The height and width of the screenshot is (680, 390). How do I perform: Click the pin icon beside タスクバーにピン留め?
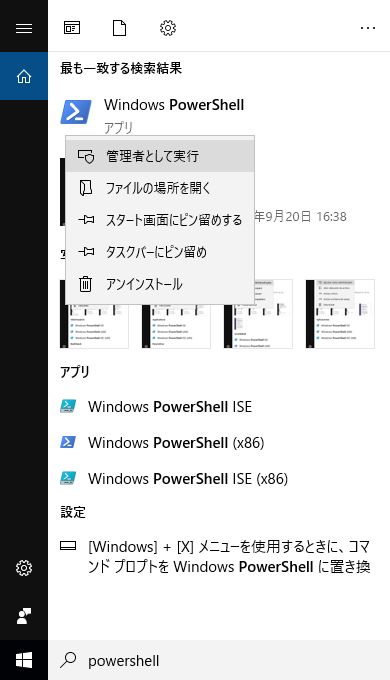pos(86,252)
